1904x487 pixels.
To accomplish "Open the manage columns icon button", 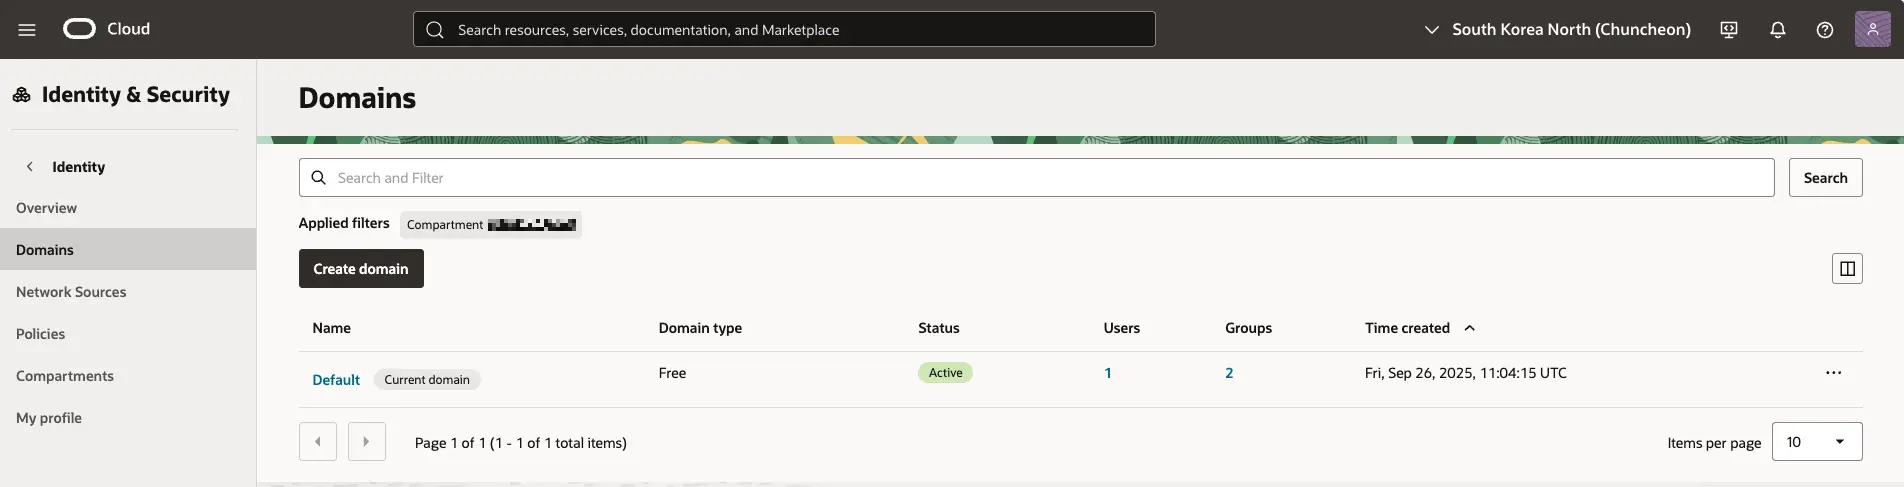I will click(x=1847, y=268).
